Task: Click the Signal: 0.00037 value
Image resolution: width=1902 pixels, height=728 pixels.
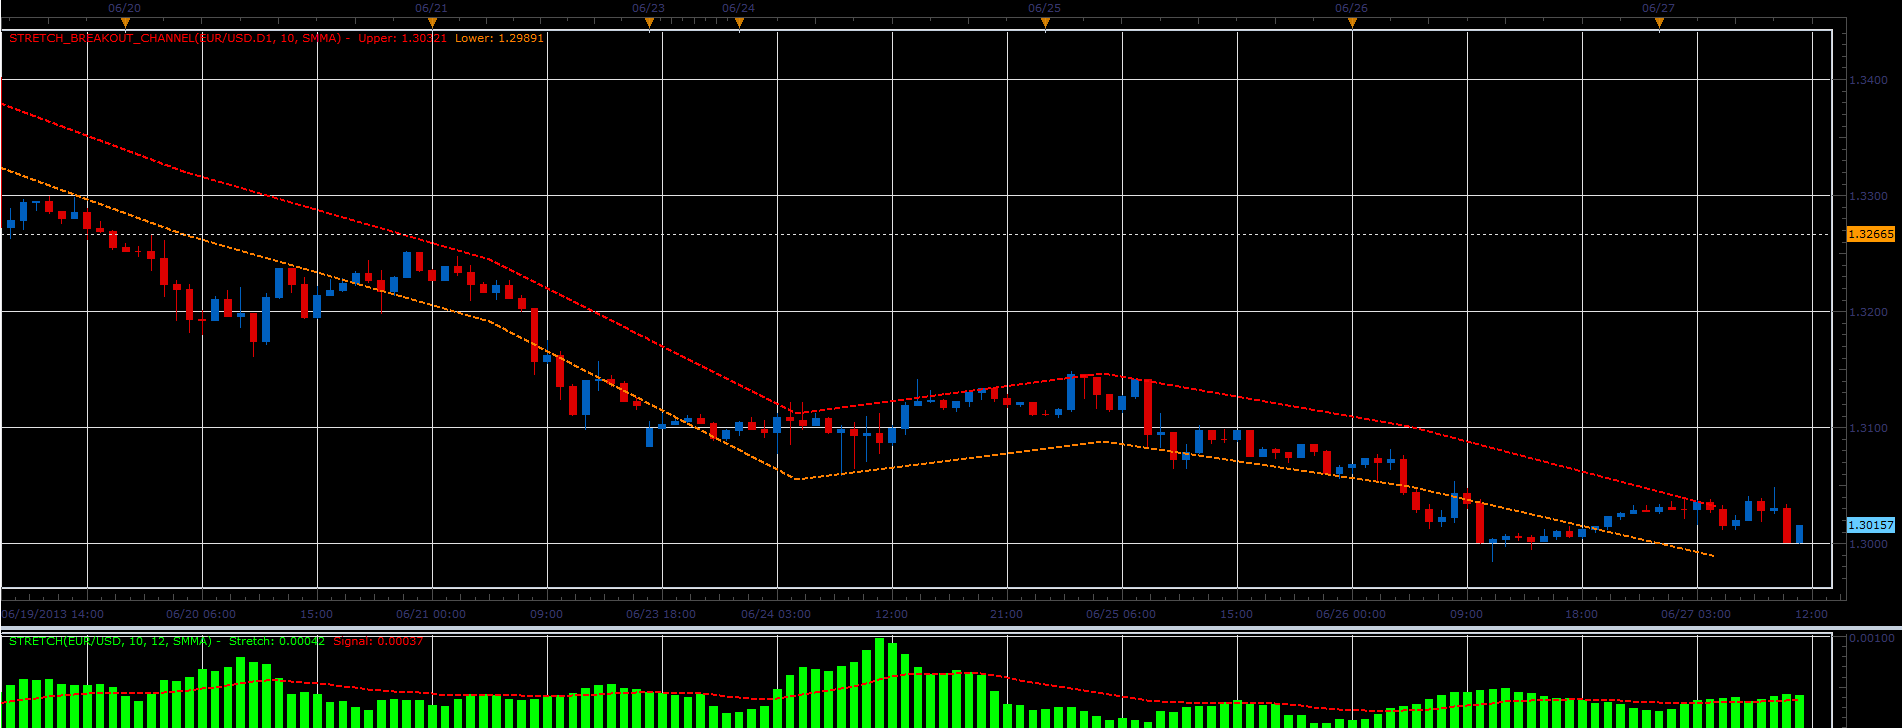Action: coord(378,641)
